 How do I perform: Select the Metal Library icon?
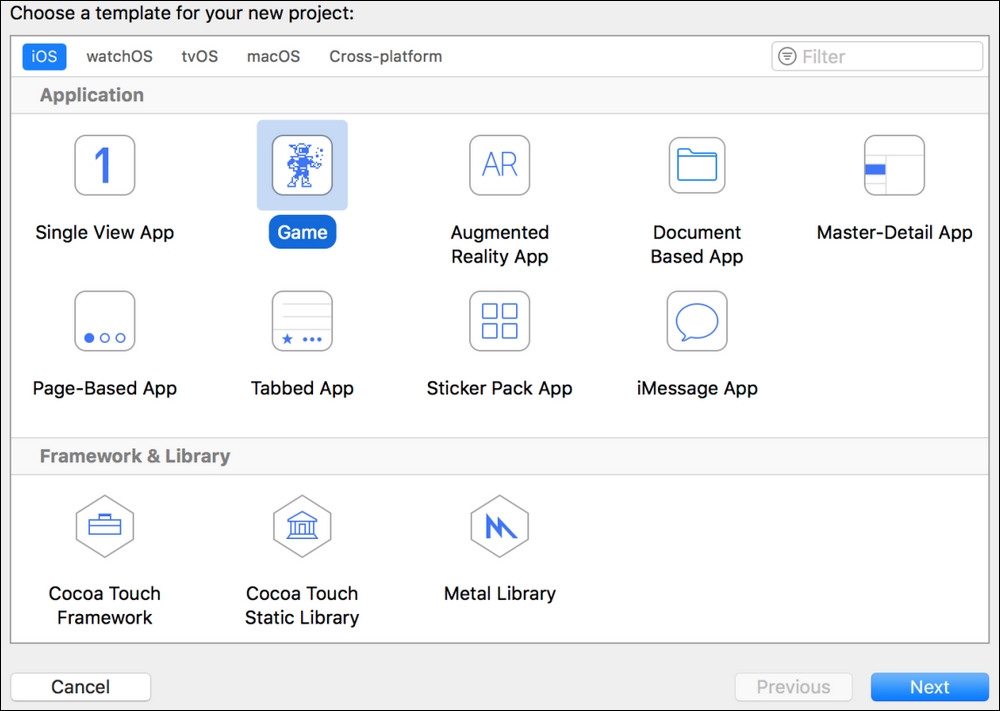(x=499, y=526)
